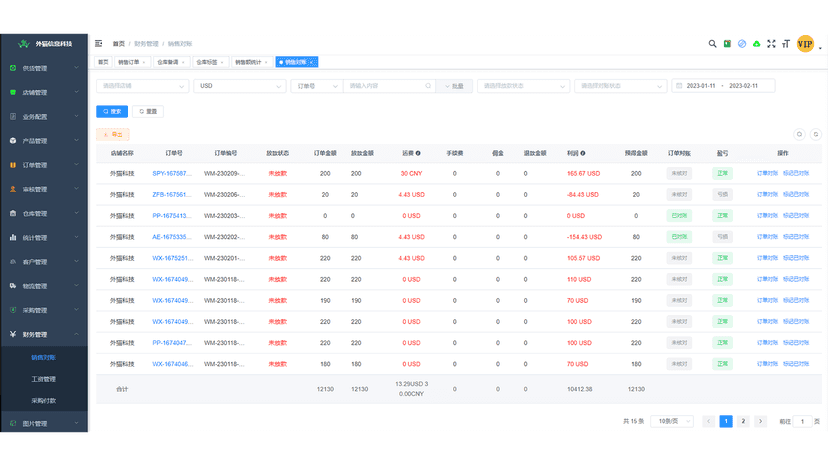Expand 审核管理 with its chevron

(x=76, y=189)
